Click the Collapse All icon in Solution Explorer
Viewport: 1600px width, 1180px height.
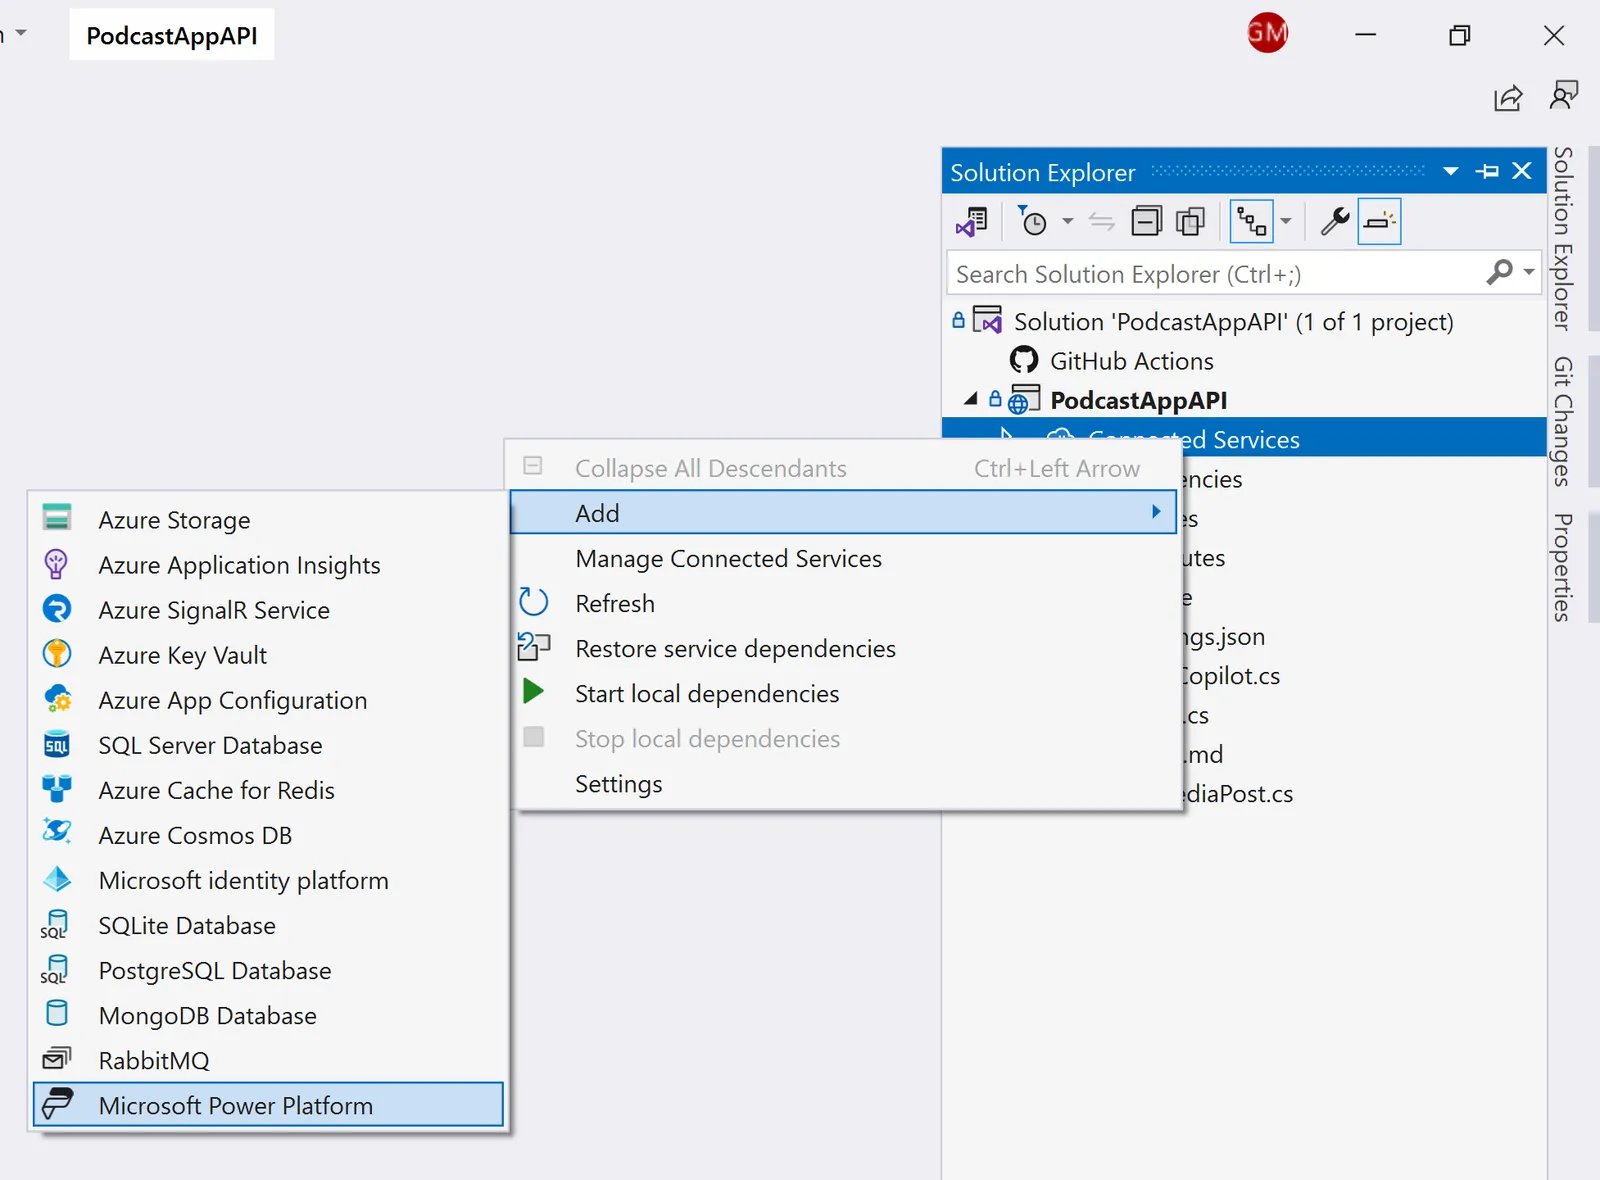[1146, 221]
